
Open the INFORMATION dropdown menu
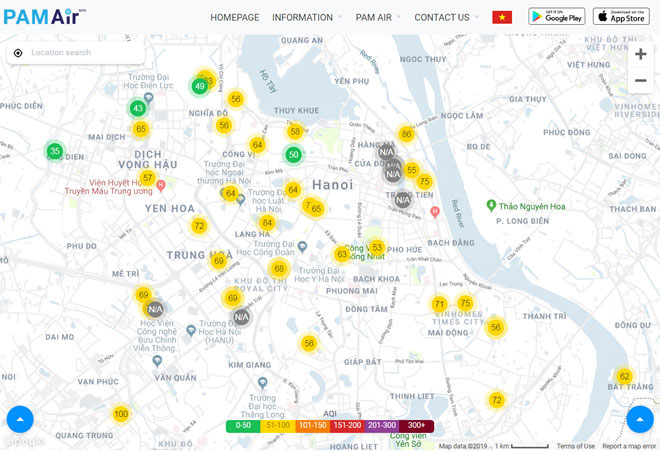(x=306, y=17)
